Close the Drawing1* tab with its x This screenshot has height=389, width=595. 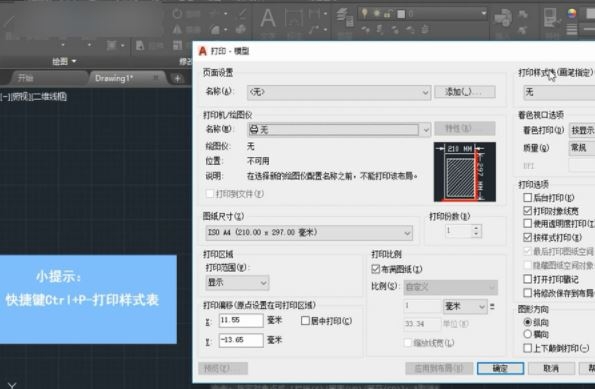156,78
